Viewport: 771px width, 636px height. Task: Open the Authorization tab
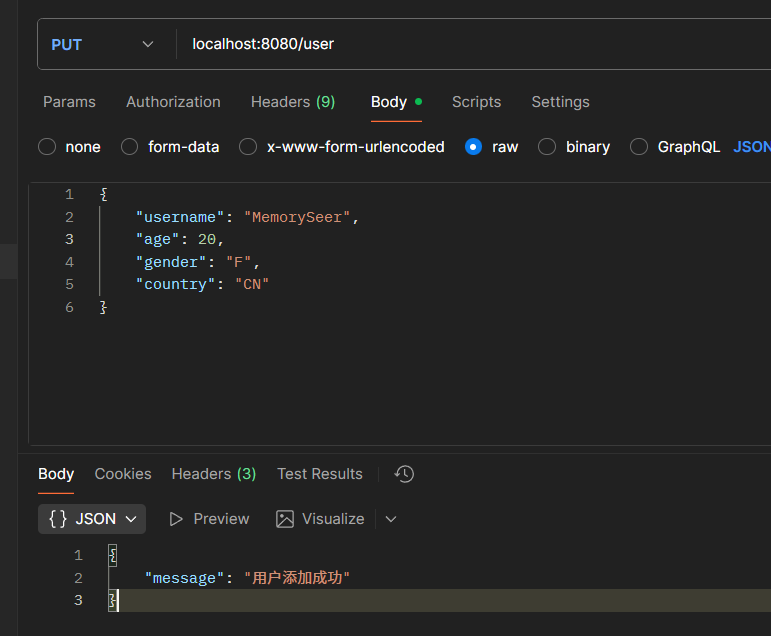tap(173, 102)
